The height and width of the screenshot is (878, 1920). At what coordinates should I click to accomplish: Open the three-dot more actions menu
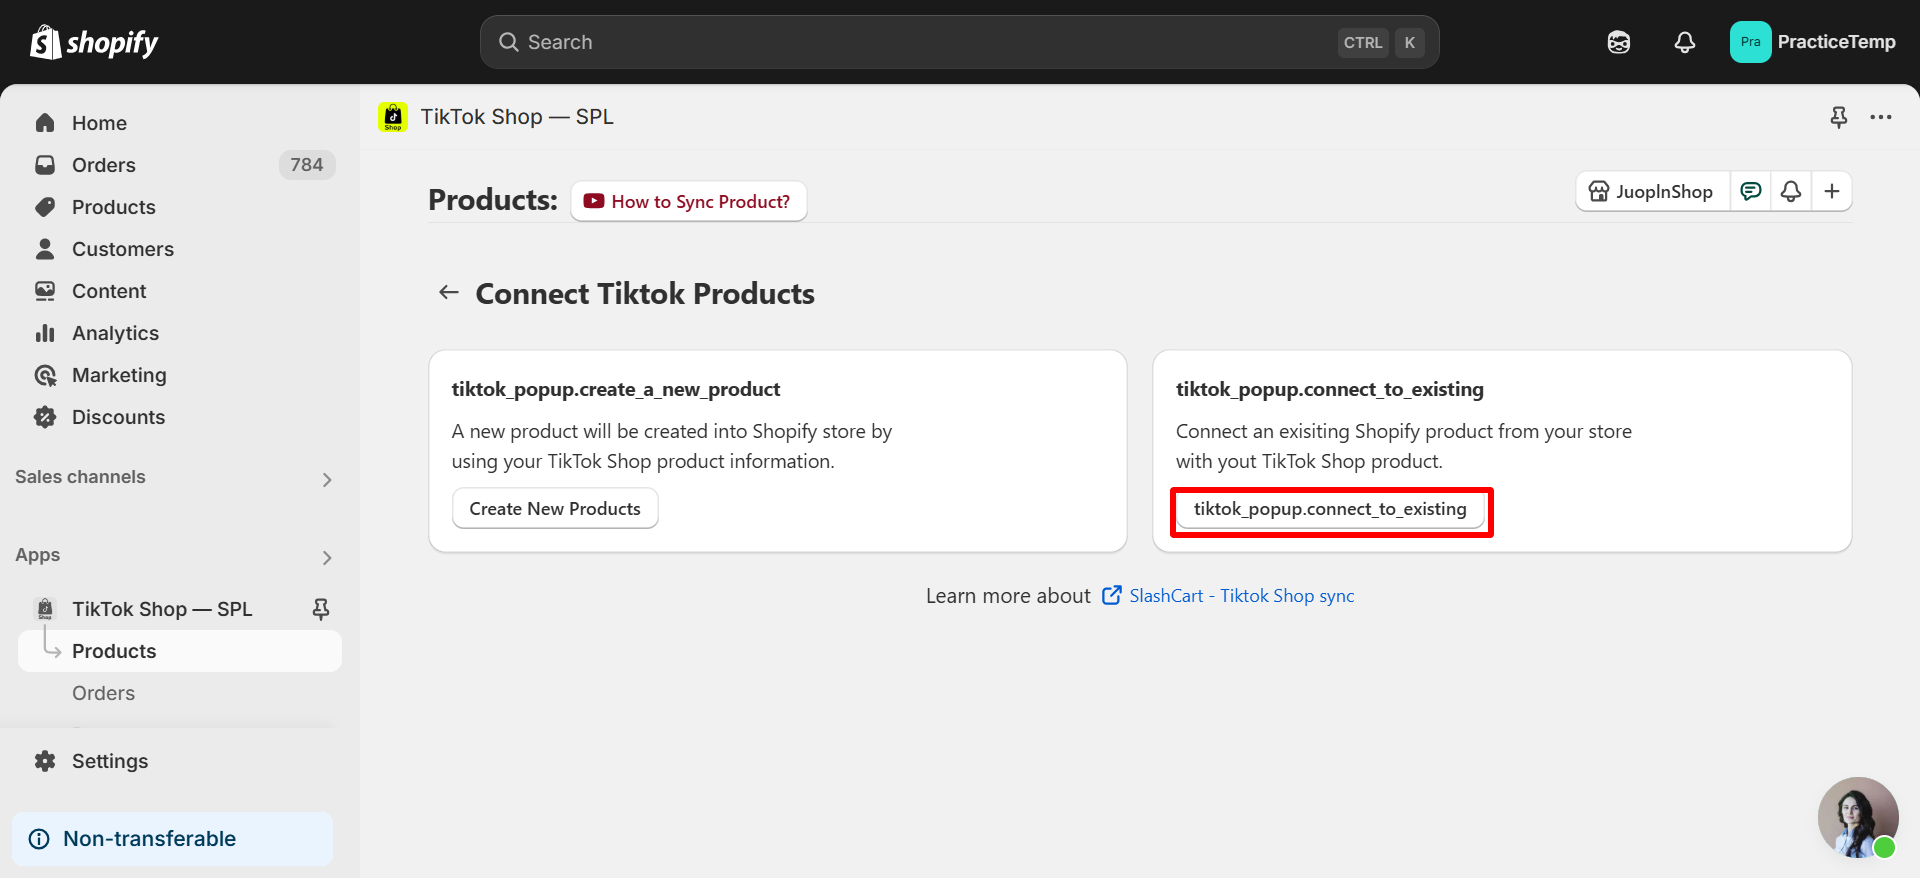pos(1881,117)
